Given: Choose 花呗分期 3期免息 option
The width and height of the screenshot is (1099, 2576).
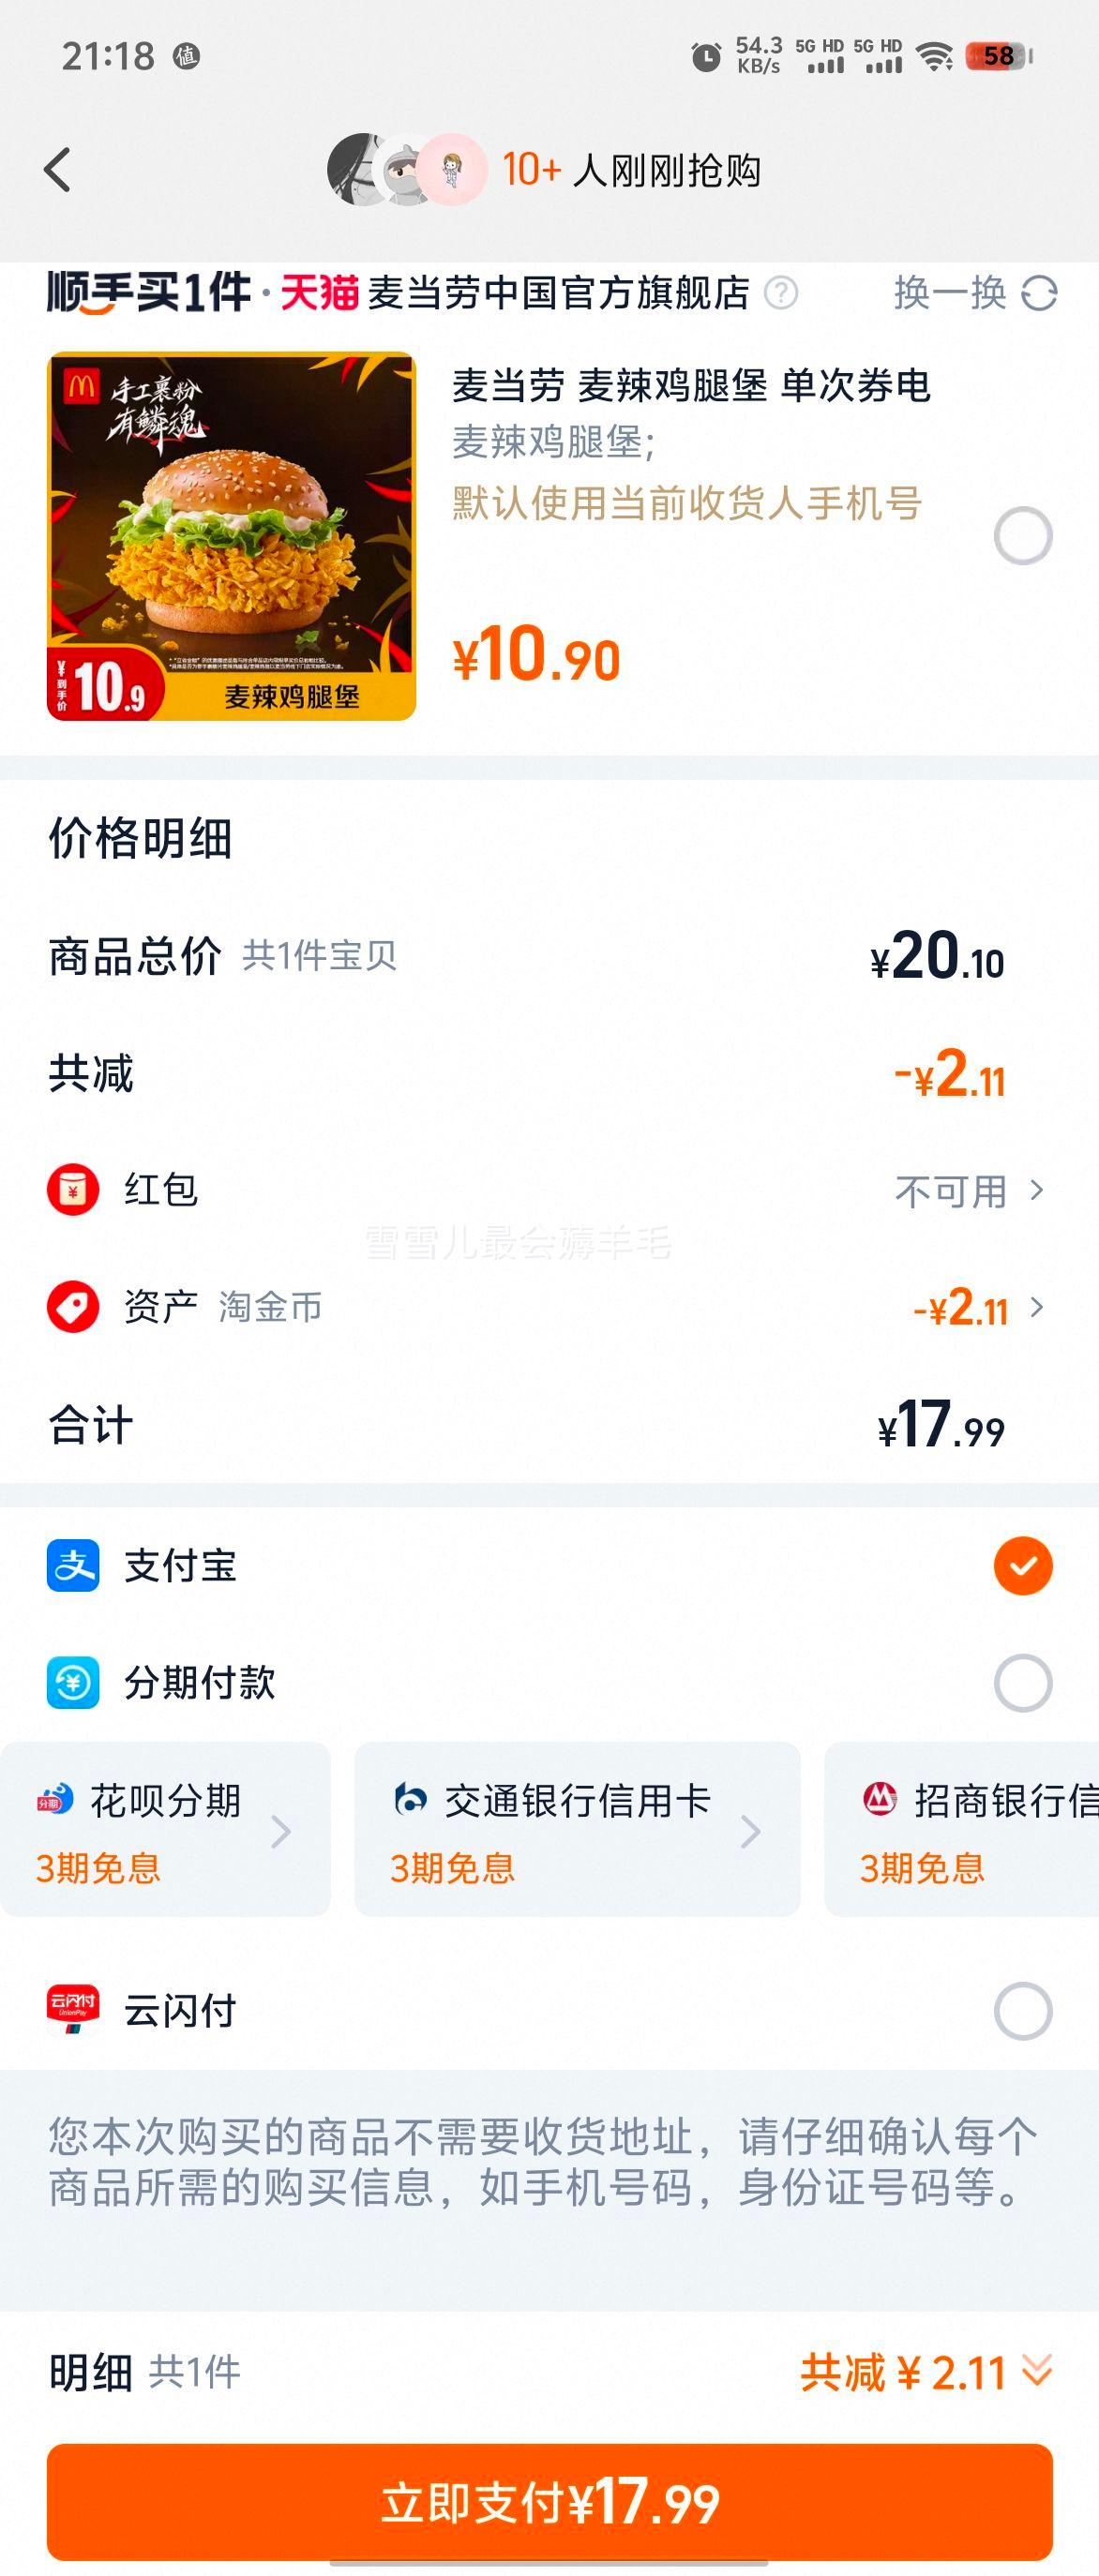Looking at the screenshot, I should click(x=165, y=1830).
